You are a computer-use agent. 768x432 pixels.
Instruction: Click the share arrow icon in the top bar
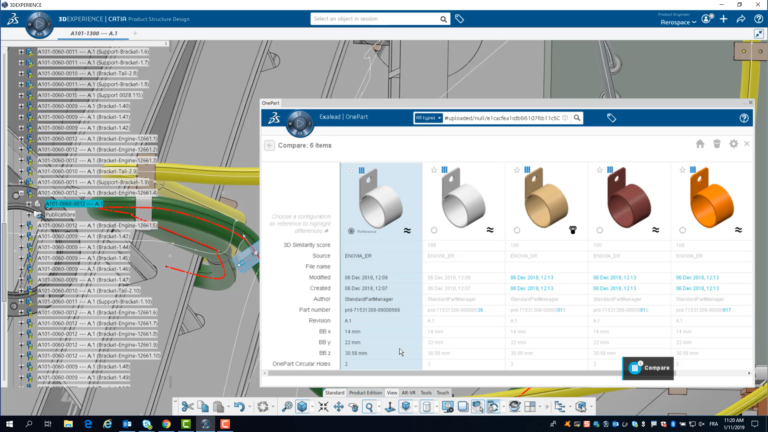pos(741,19)
